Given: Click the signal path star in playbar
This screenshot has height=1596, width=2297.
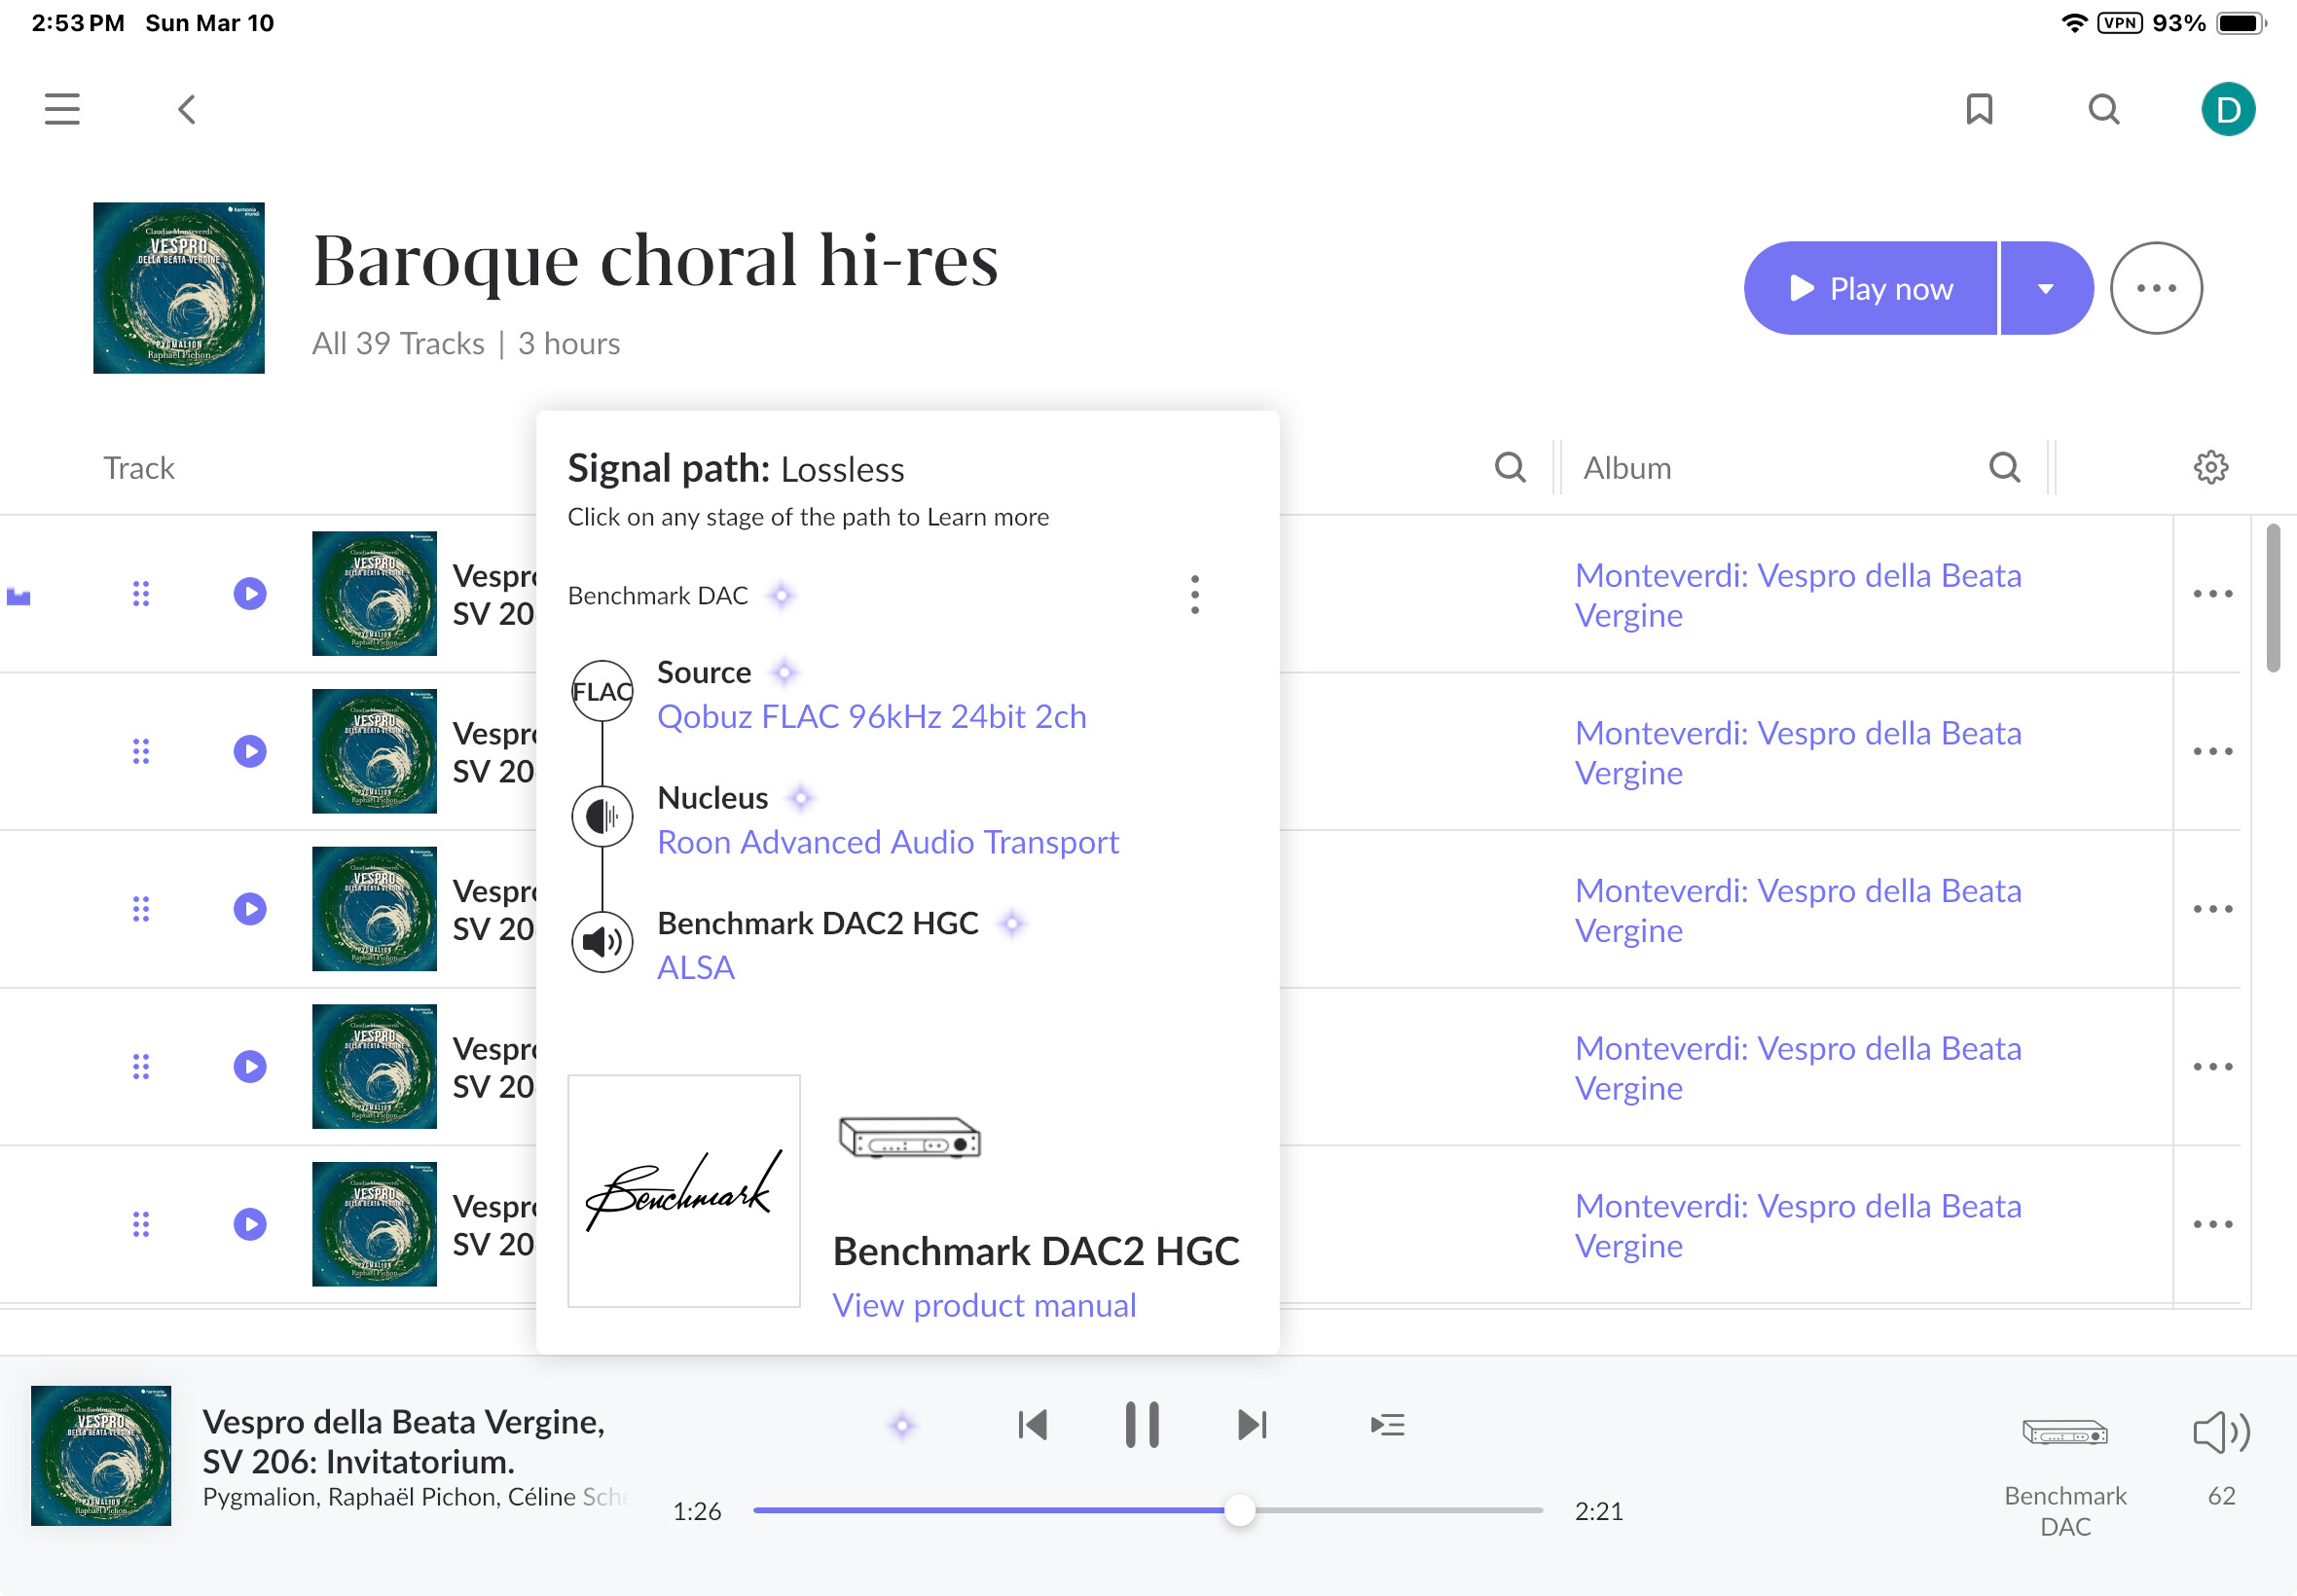Looking at the screenshot, I should point(902,1425).
